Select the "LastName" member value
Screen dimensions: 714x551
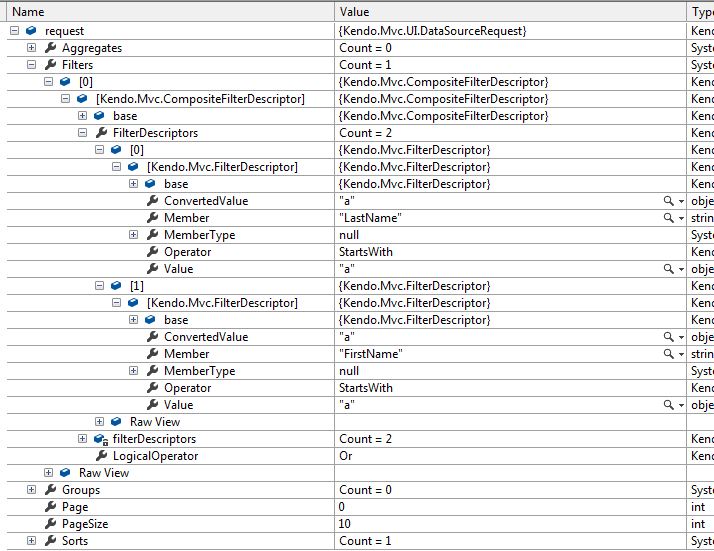pos(370,218)
